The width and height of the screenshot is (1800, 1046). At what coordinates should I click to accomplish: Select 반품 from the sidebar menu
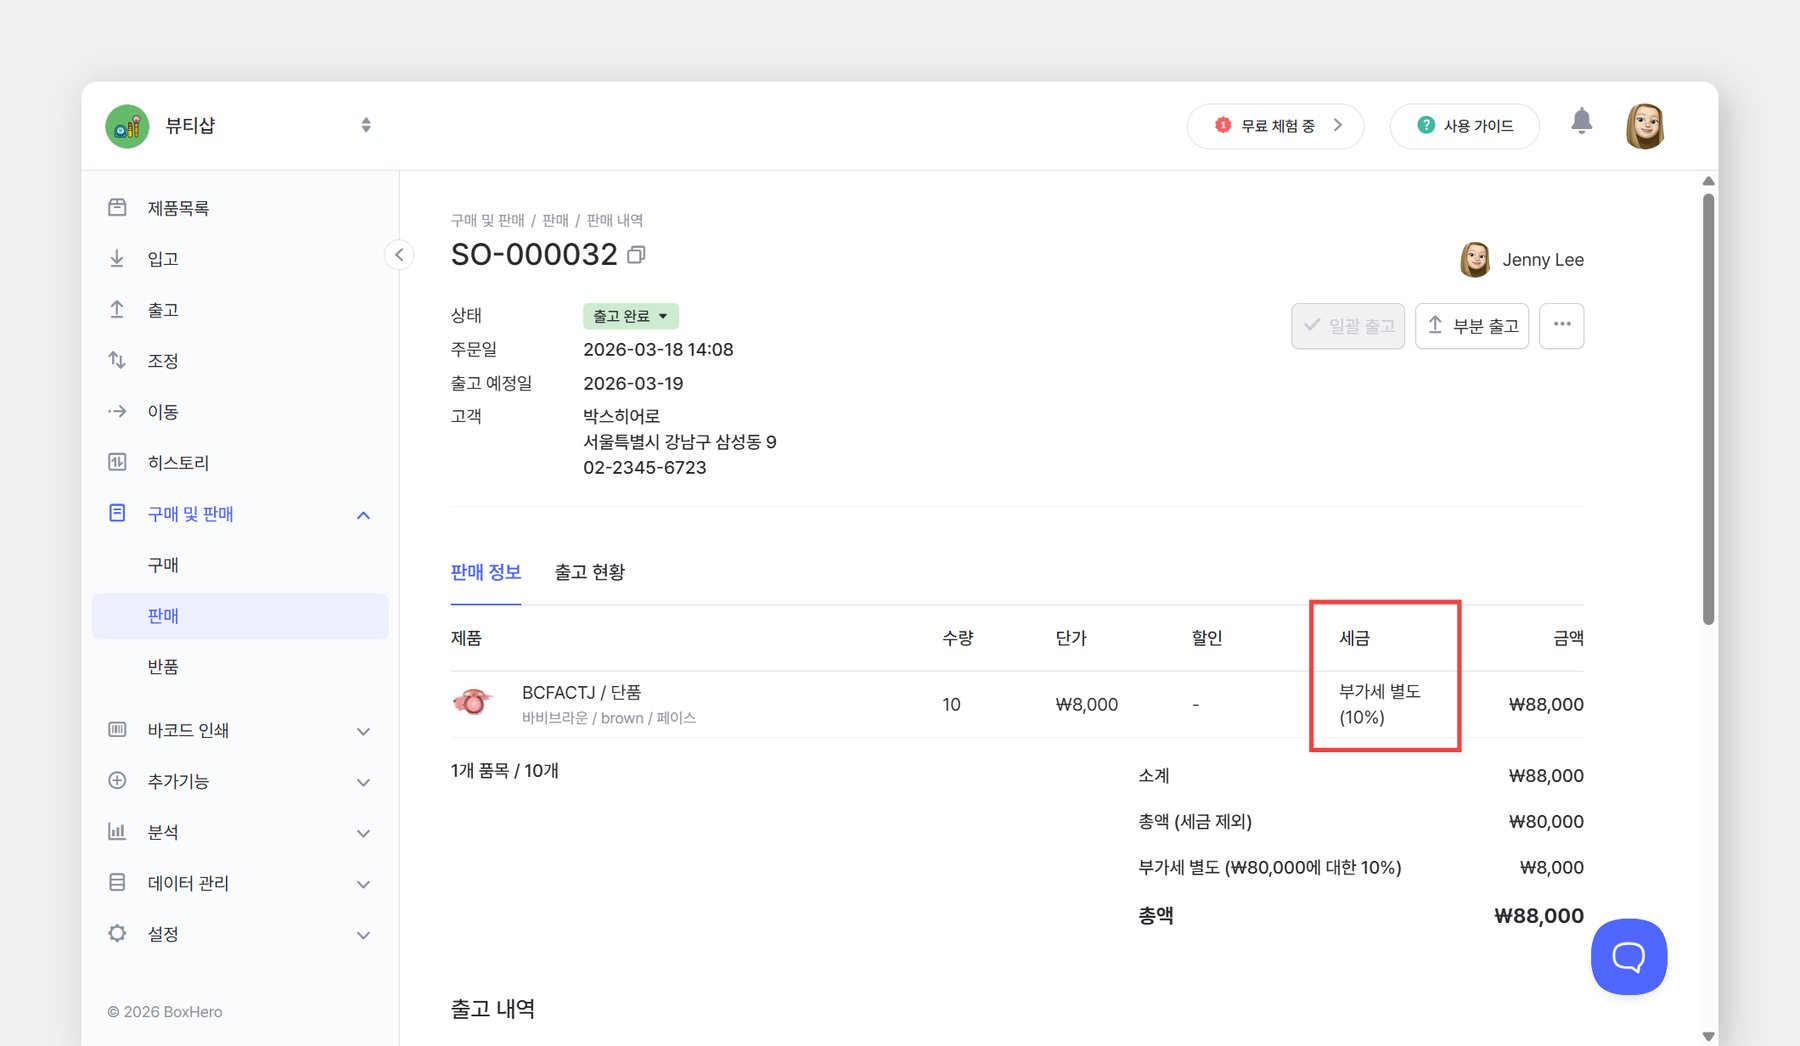[163, 666]
